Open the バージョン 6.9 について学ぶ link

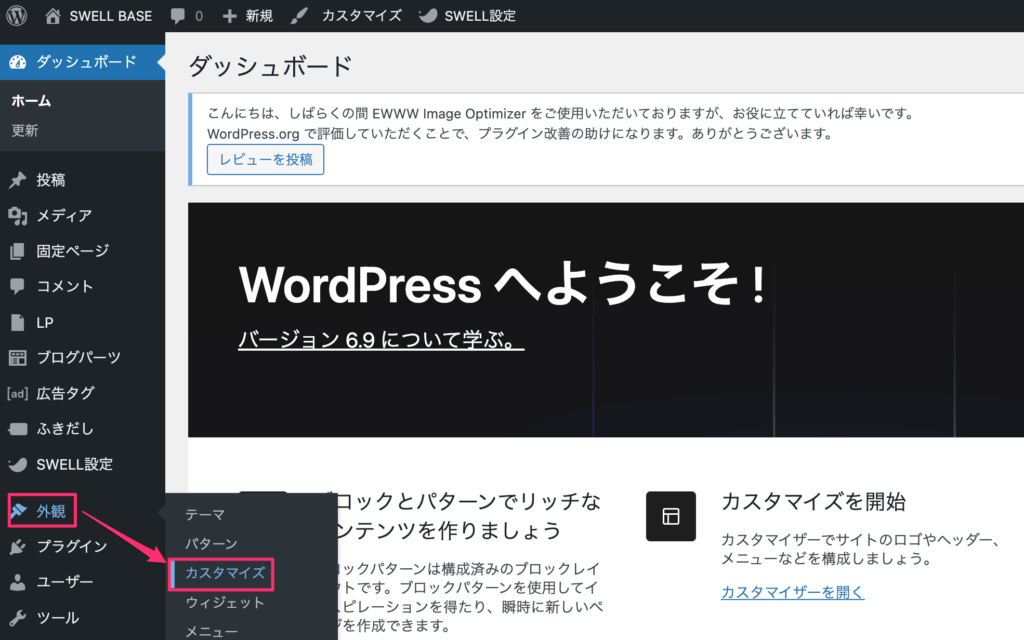(x=380, y=338)
